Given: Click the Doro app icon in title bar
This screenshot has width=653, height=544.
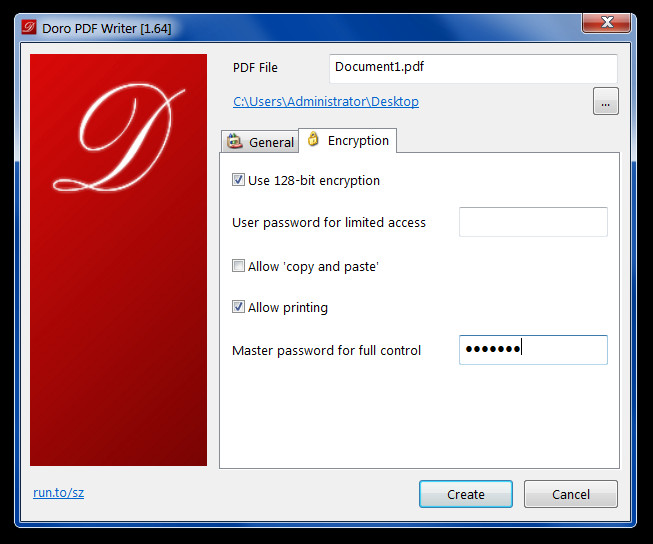Looking at the screenshot, I should pyautogui.click(x=29, y=28).
